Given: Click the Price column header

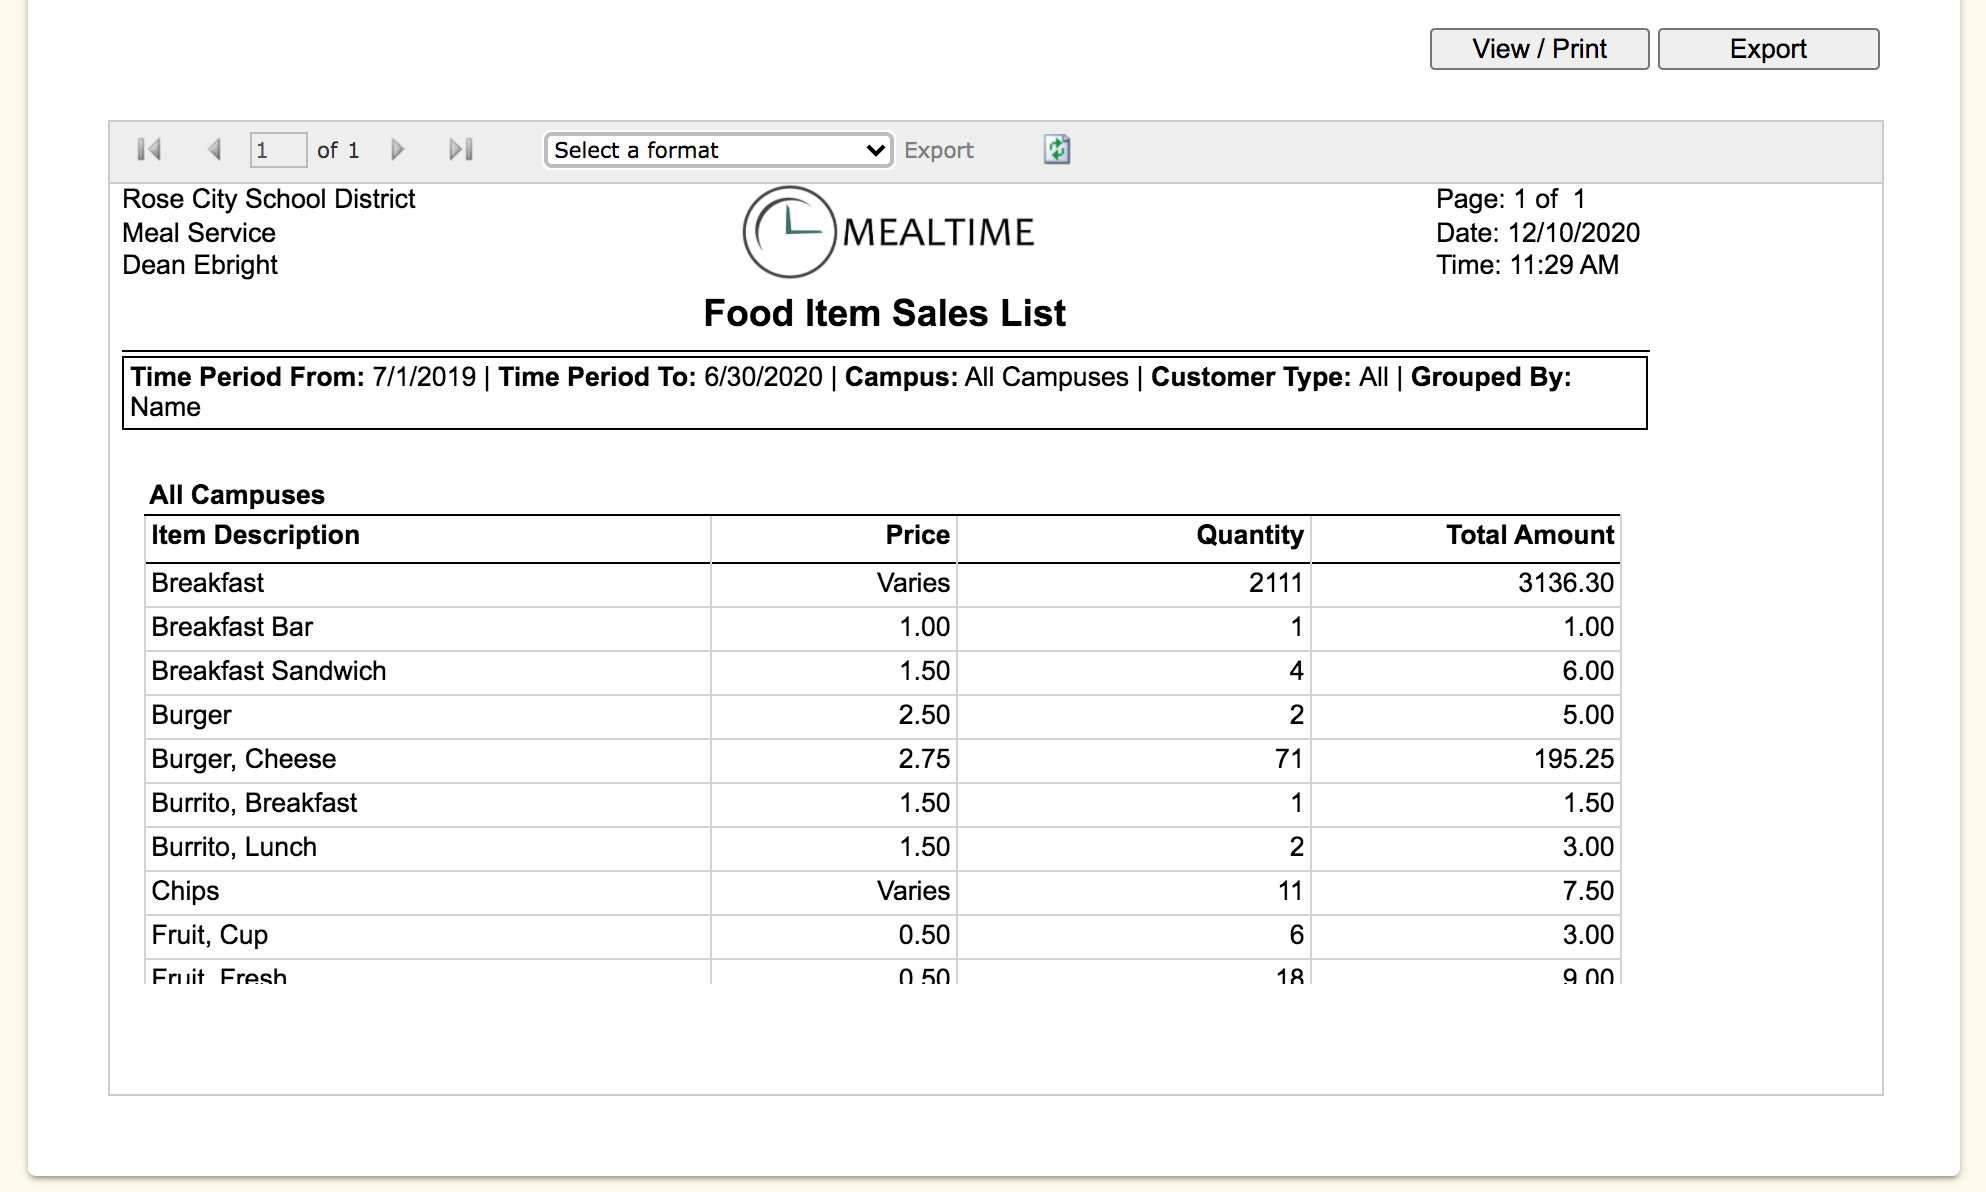Looking at the screenshot, I should tap(917, 536).
